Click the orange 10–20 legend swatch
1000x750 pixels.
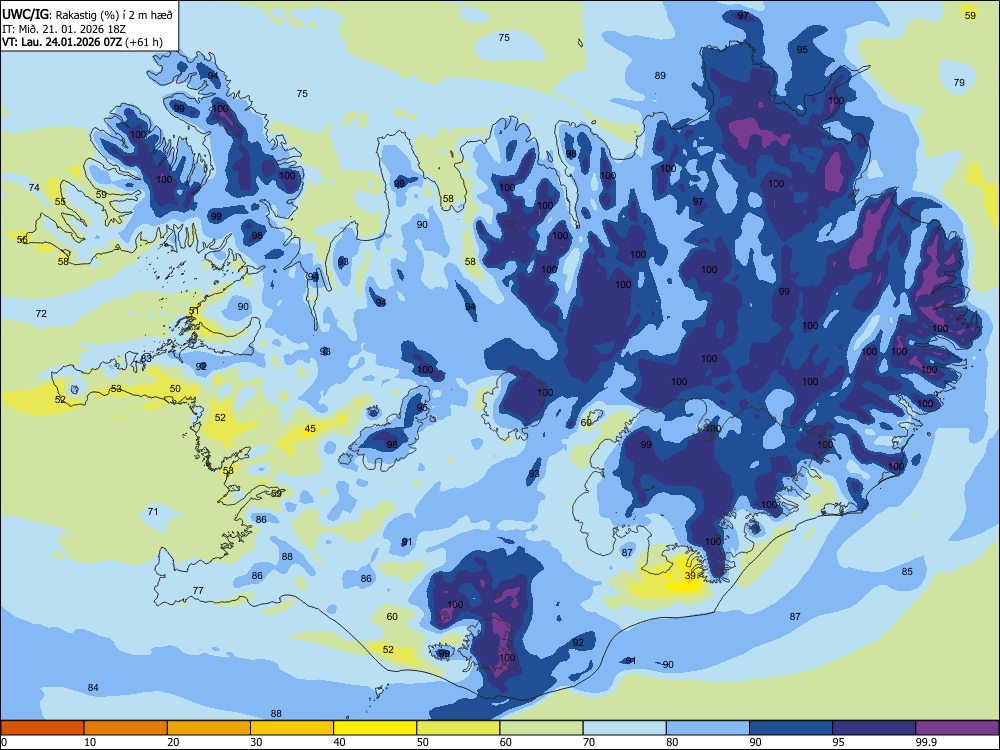click(x=126, y=728)
